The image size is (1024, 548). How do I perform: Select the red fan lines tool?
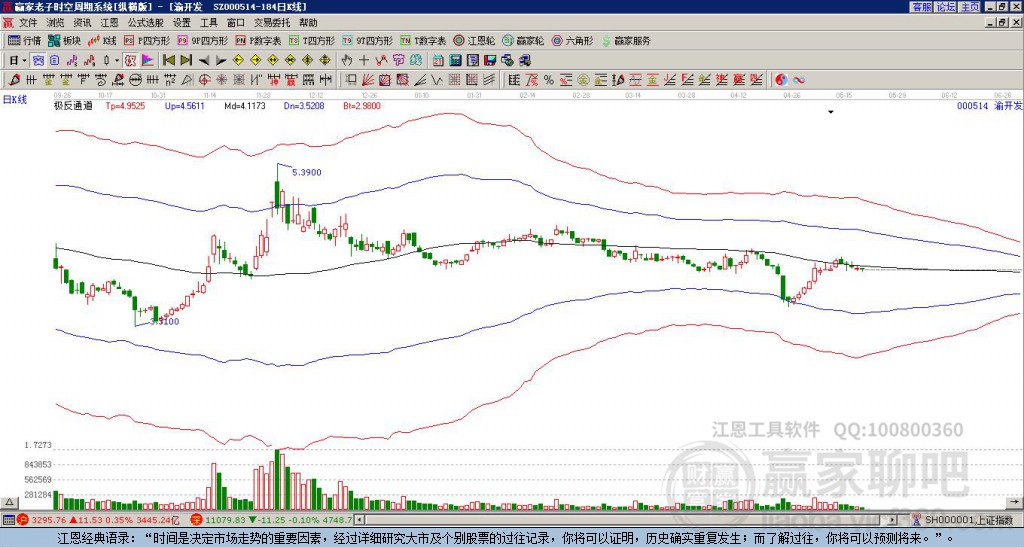pos(368,80)
